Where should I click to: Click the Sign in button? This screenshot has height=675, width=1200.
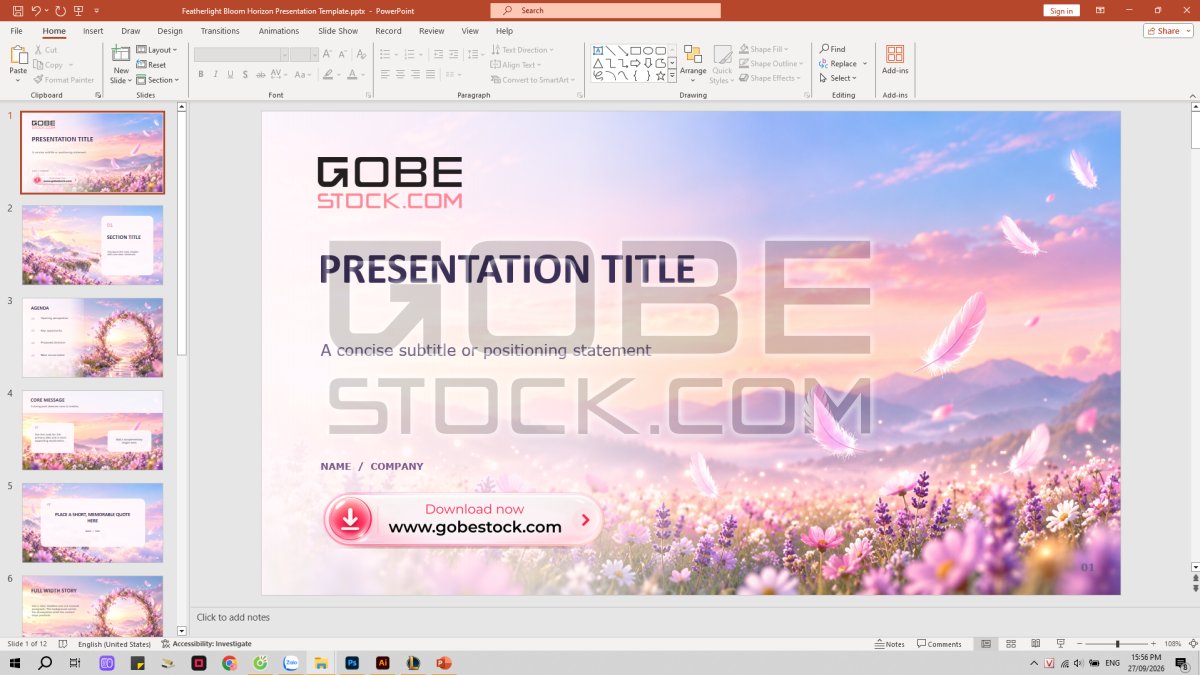click(1062, 10)
